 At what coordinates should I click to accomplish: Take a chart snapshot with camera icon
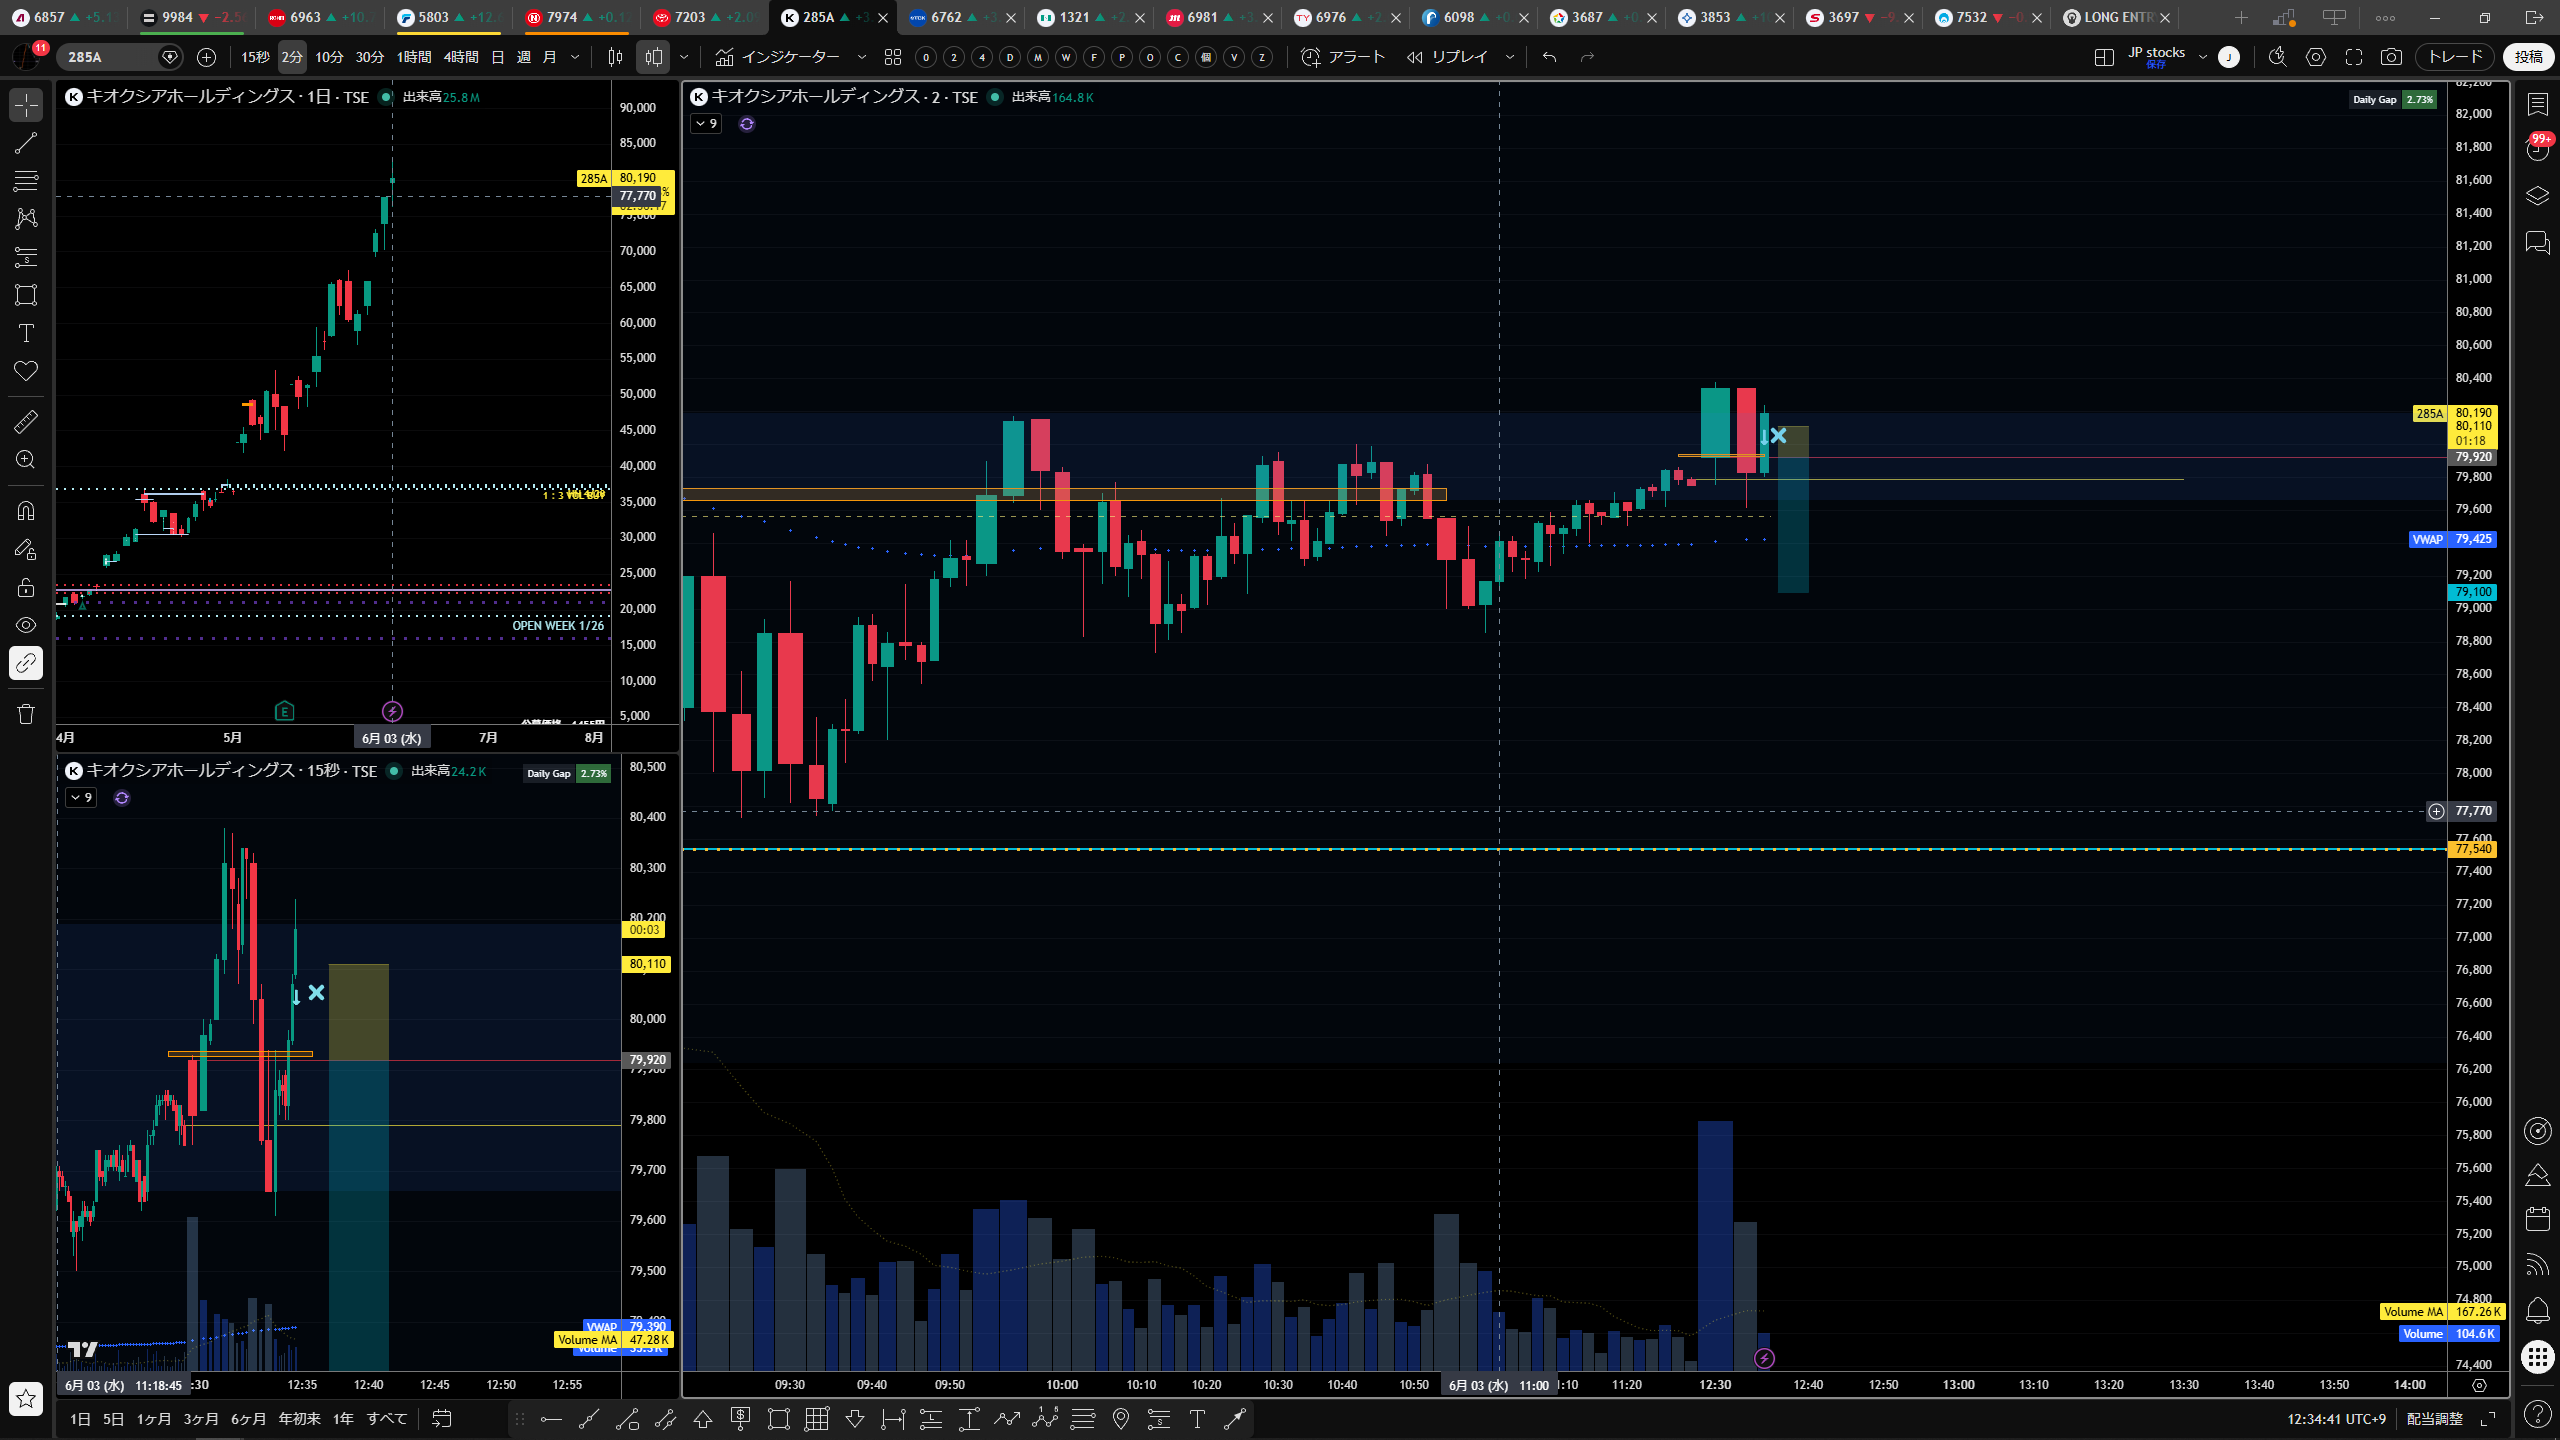click(2391, 57)
